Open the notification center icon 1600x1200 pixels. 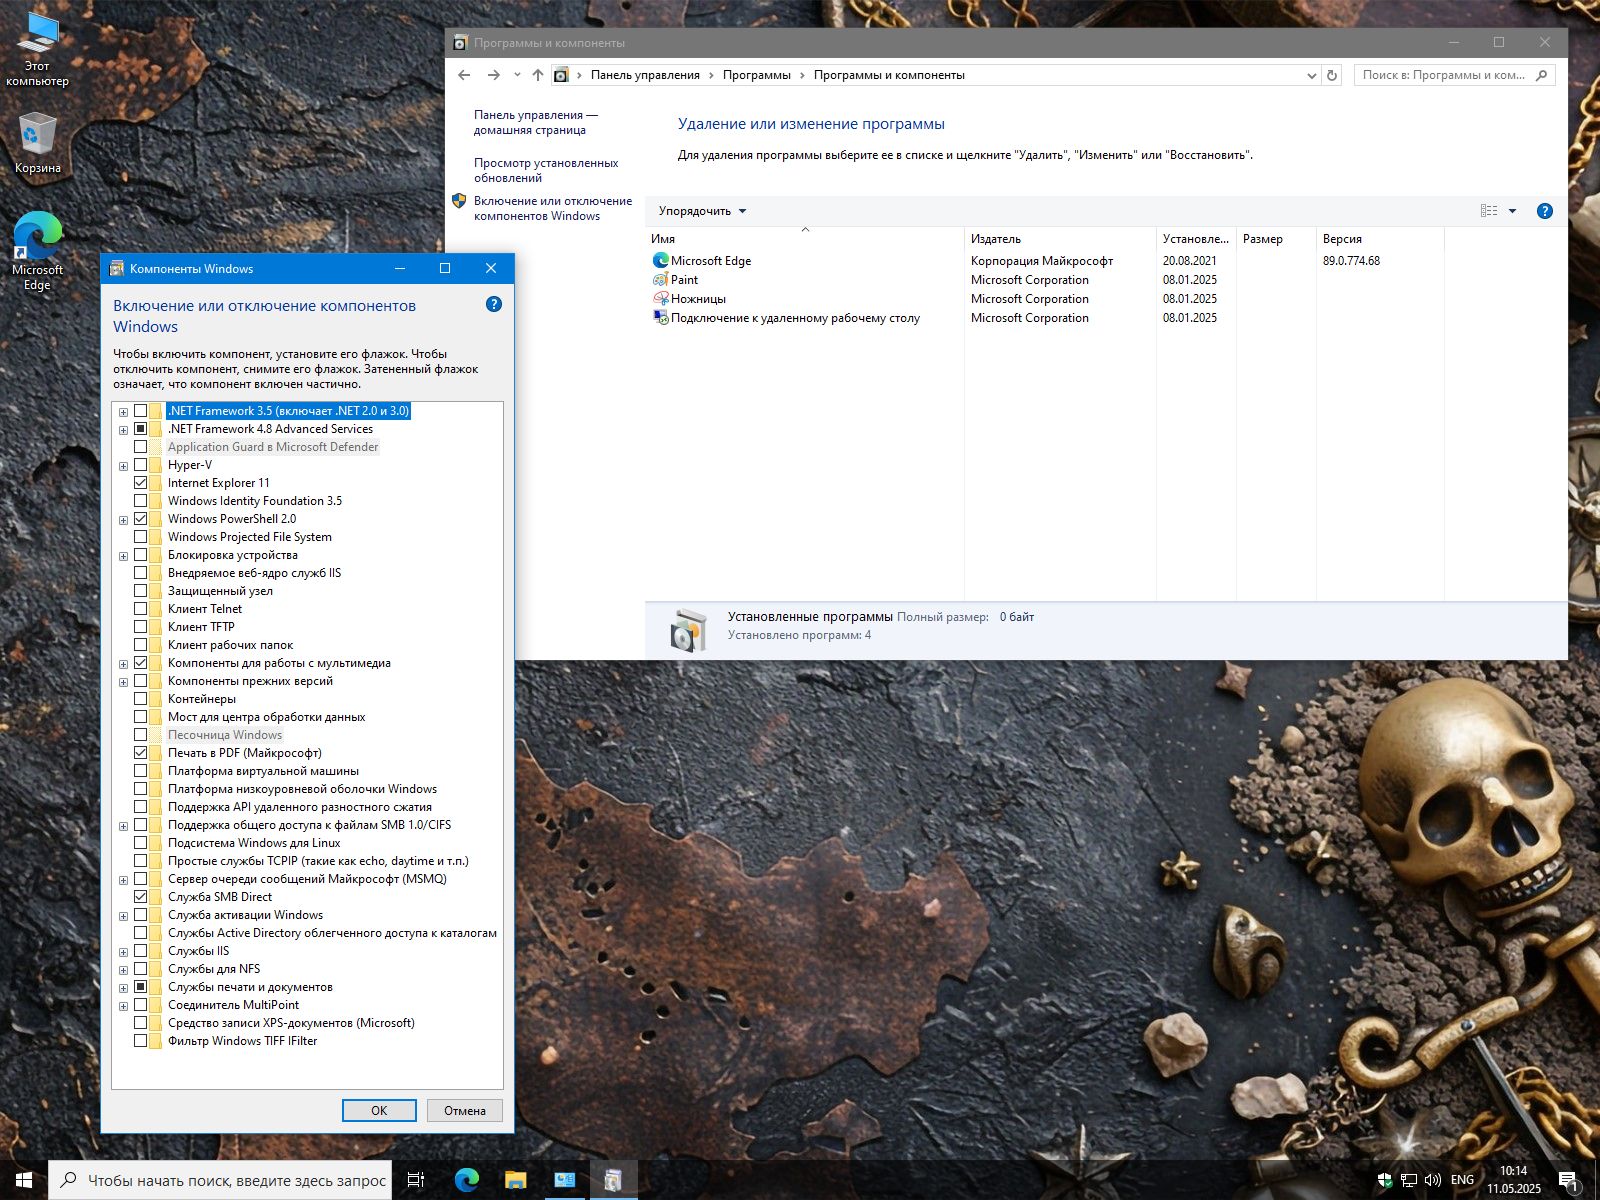pyautogui.click(x=1568, y=1180)
